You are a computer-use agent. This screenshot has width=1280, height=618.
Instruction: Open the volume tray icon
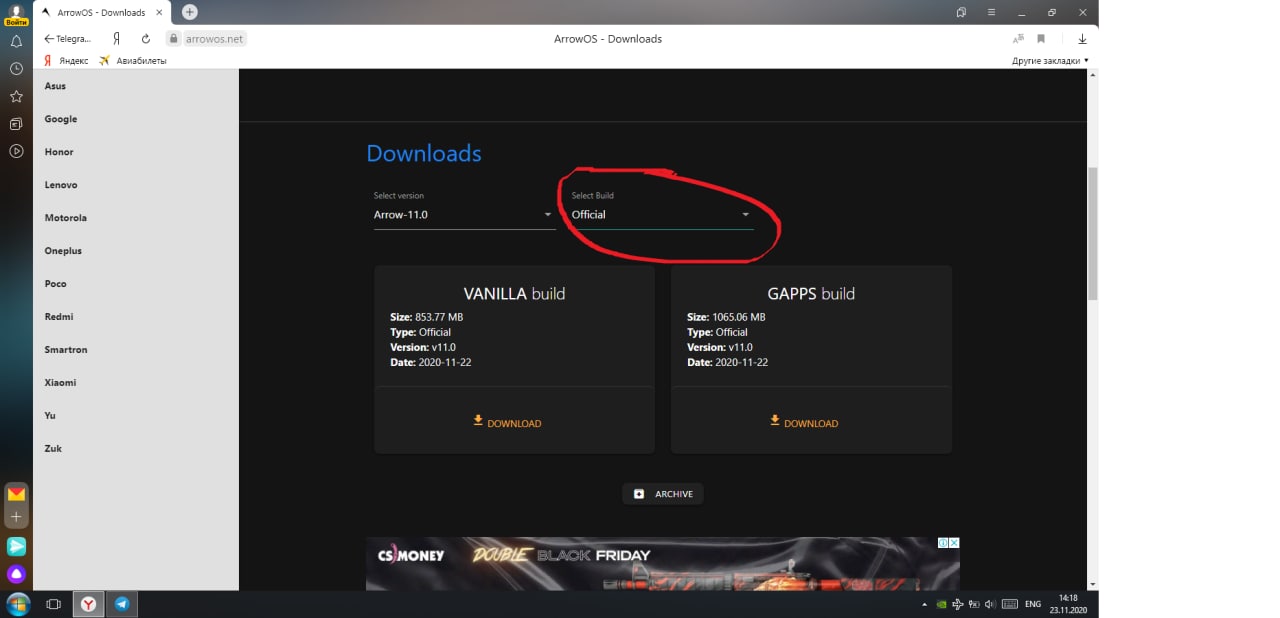tap(989, 604)
